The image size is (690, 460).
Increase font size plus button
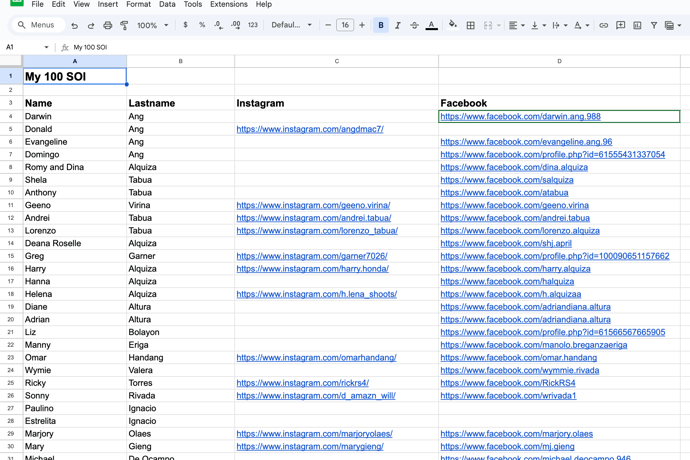coord(362,25)
